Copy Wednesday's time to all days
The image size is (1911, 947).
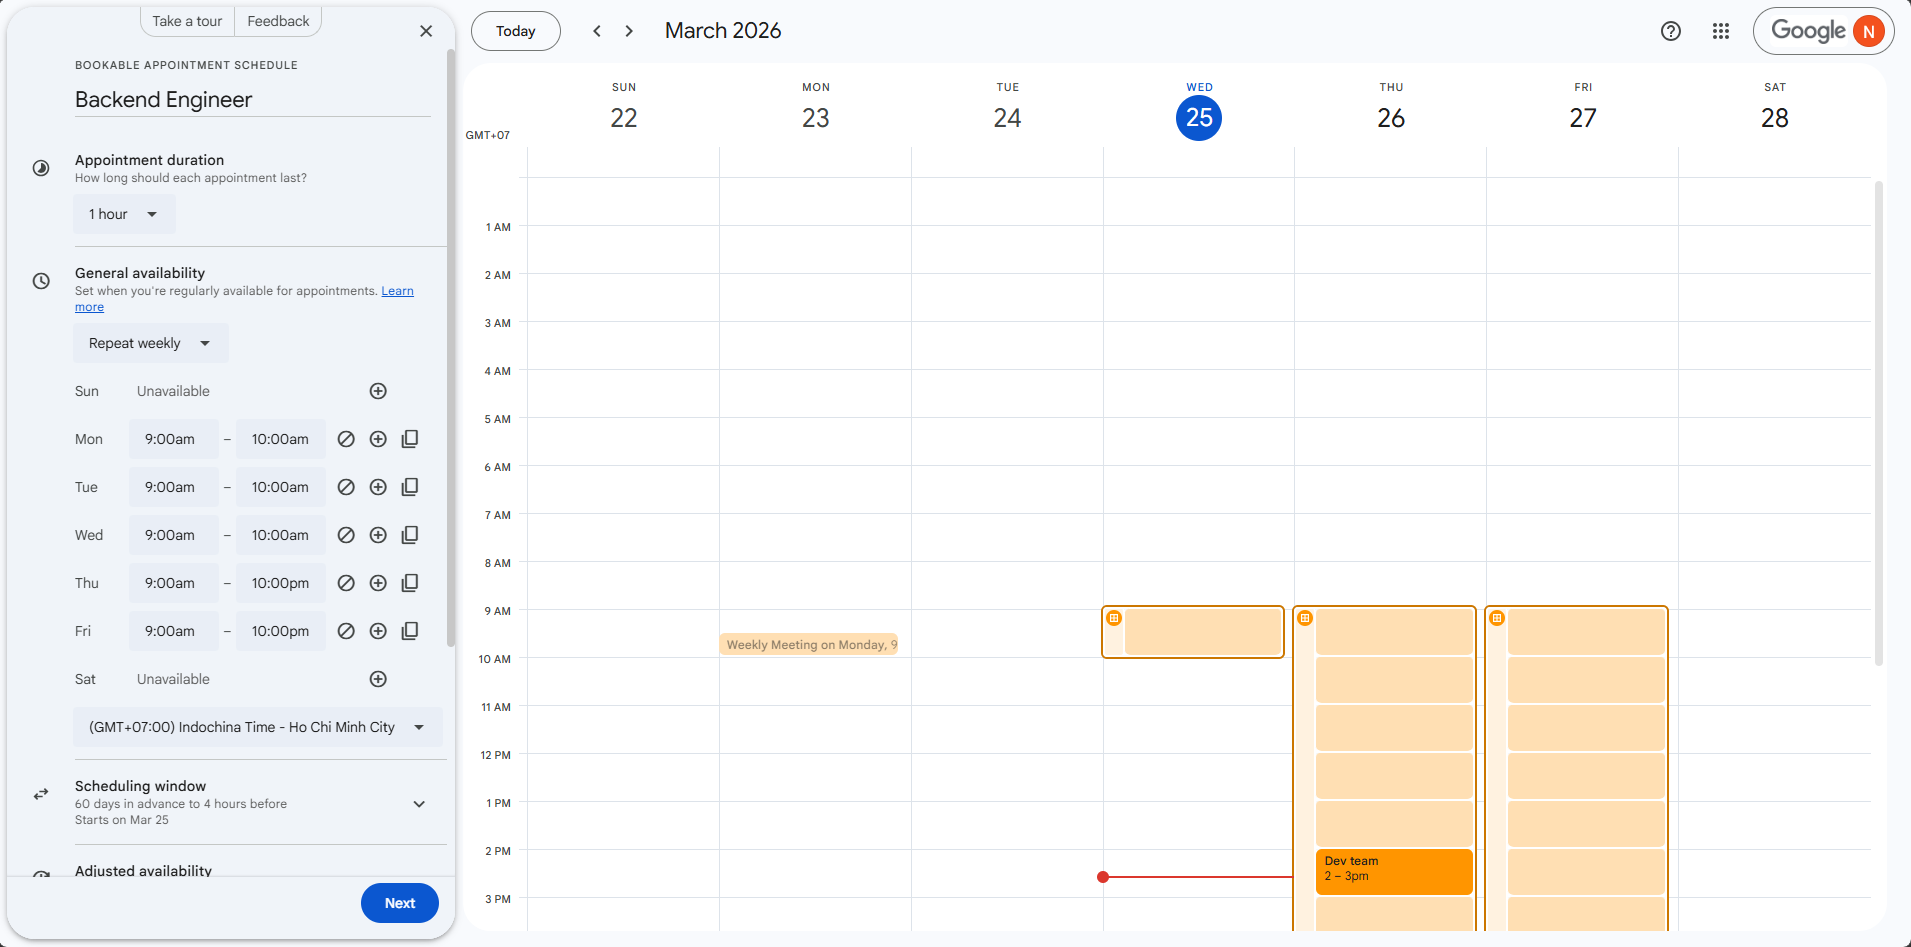410,535
